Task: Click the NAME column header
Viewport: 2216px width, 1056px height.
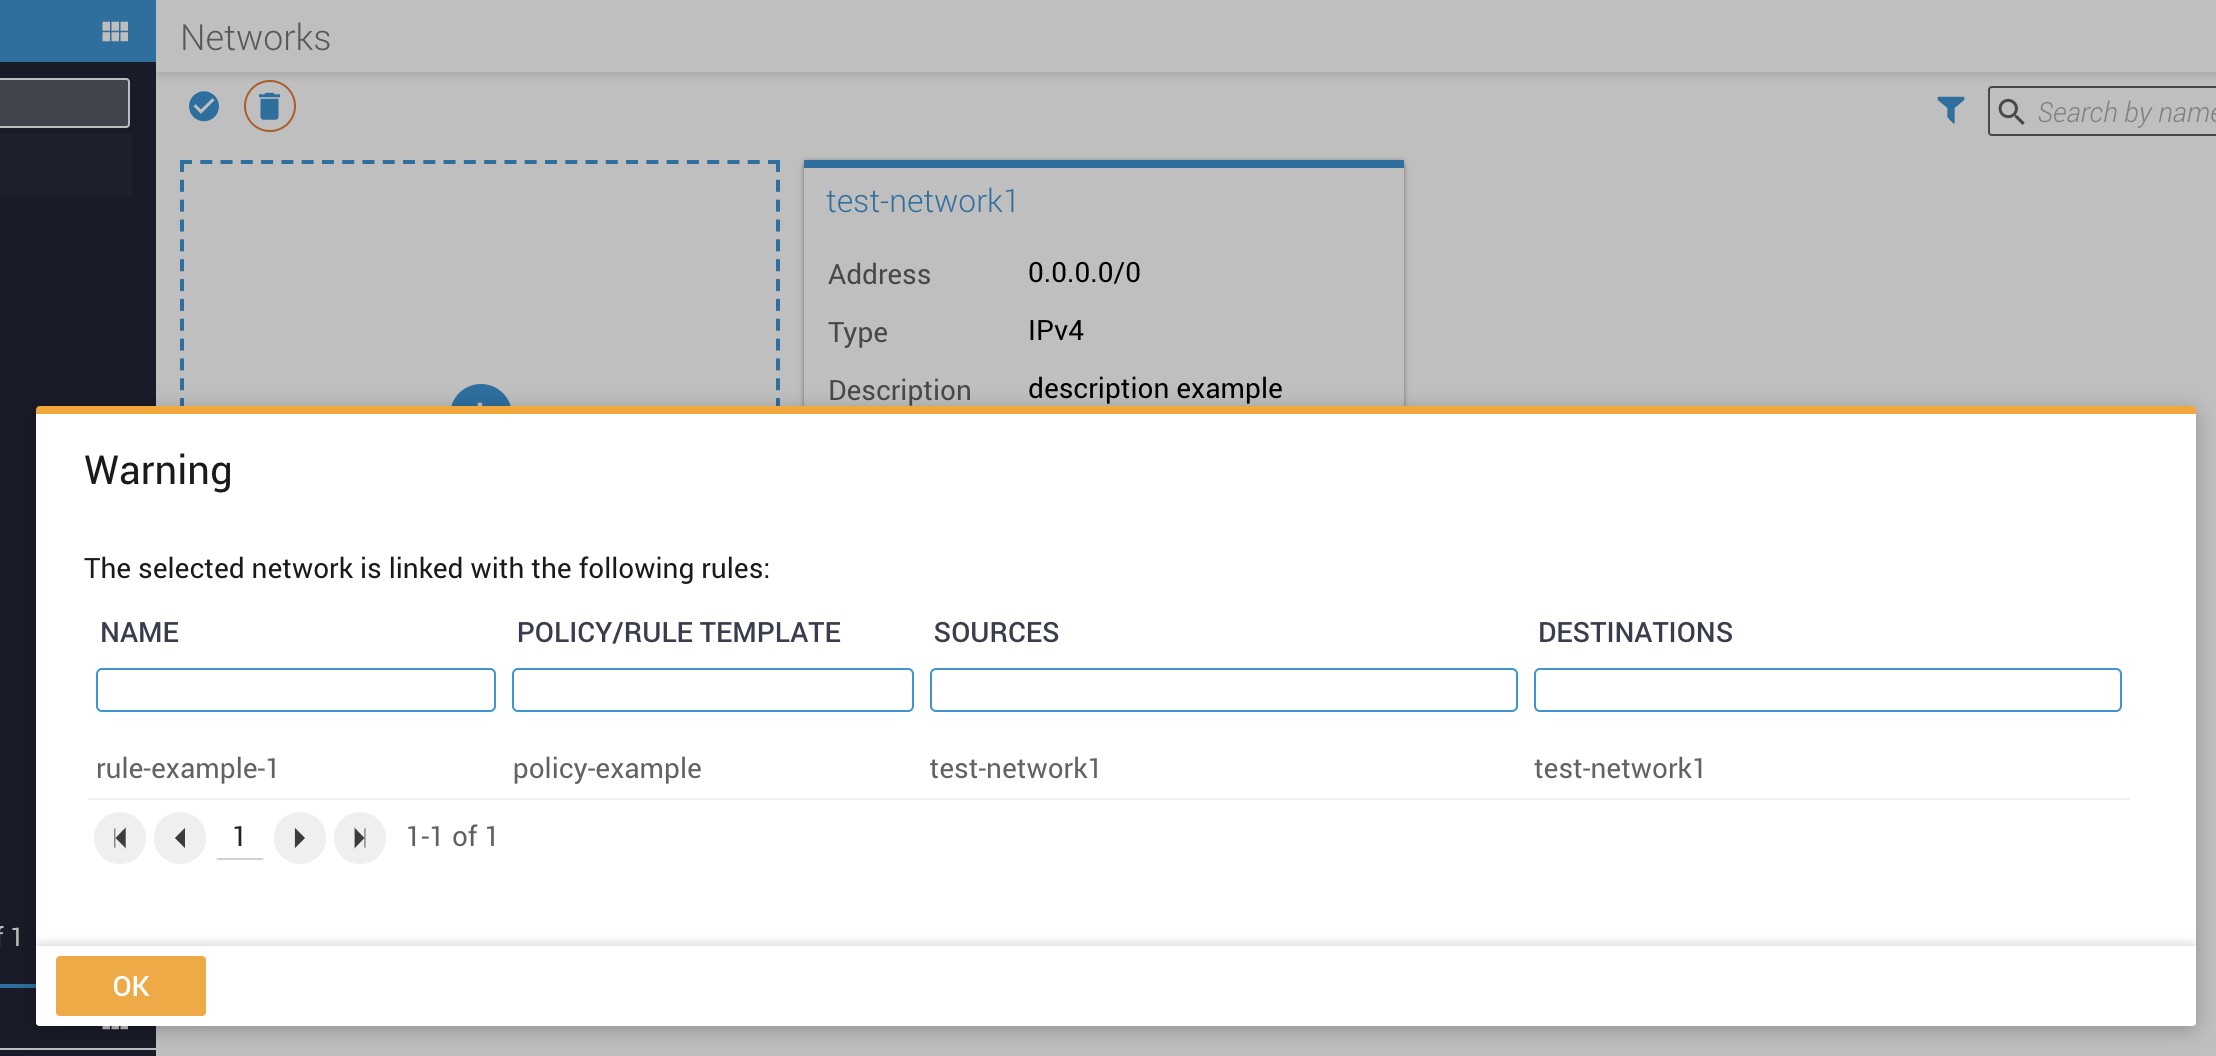Action: (139, 632)
